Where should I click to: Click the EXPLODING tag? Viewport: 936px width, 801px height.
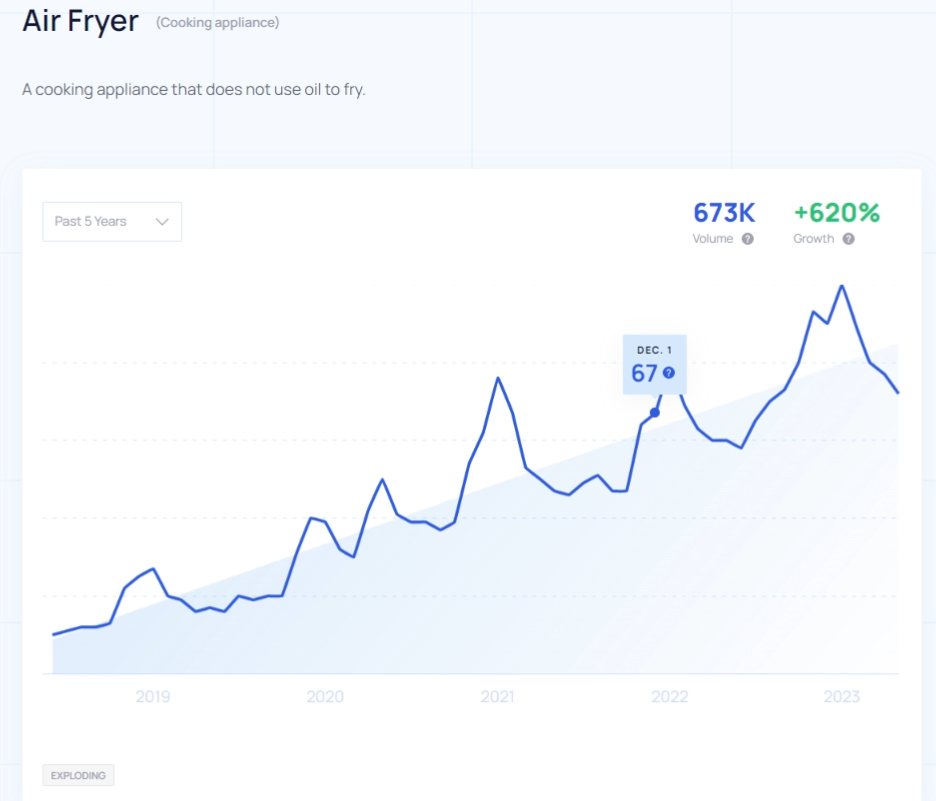78,775
